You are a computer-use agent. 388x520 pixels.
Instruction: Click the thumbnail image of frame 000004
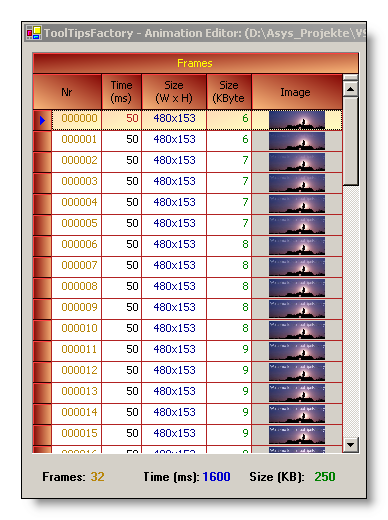point(297,204)
